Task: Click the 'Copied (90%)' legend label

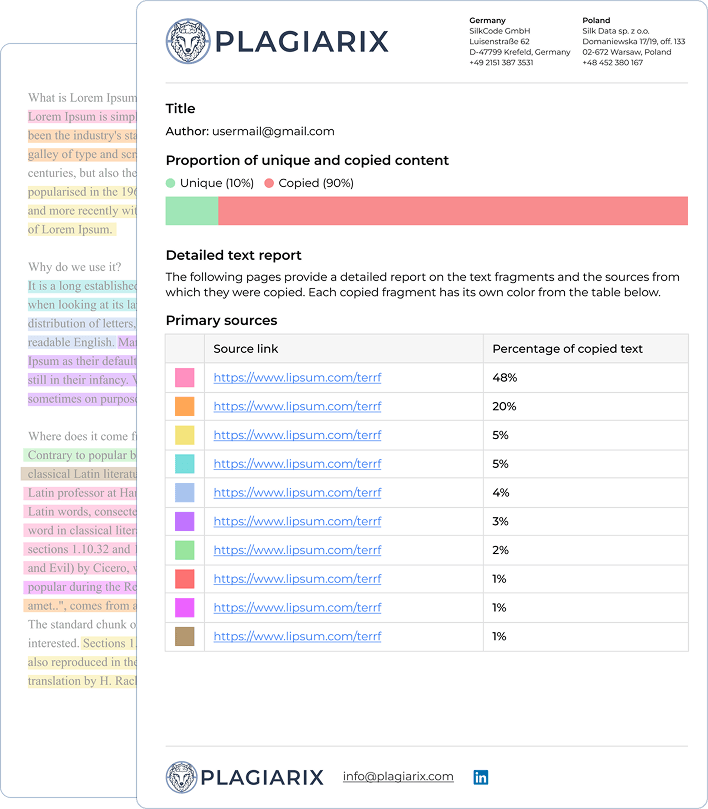Action: coord(316,183)
